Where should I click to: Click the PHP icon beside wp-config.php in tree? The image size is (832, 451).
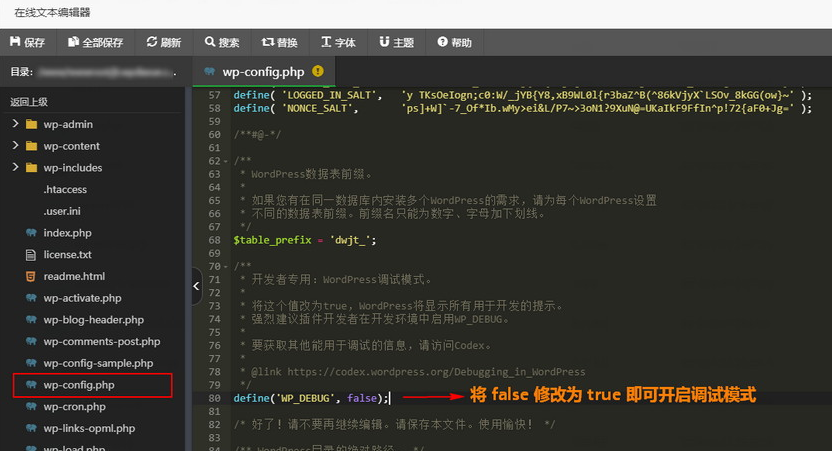pos(31,385)
